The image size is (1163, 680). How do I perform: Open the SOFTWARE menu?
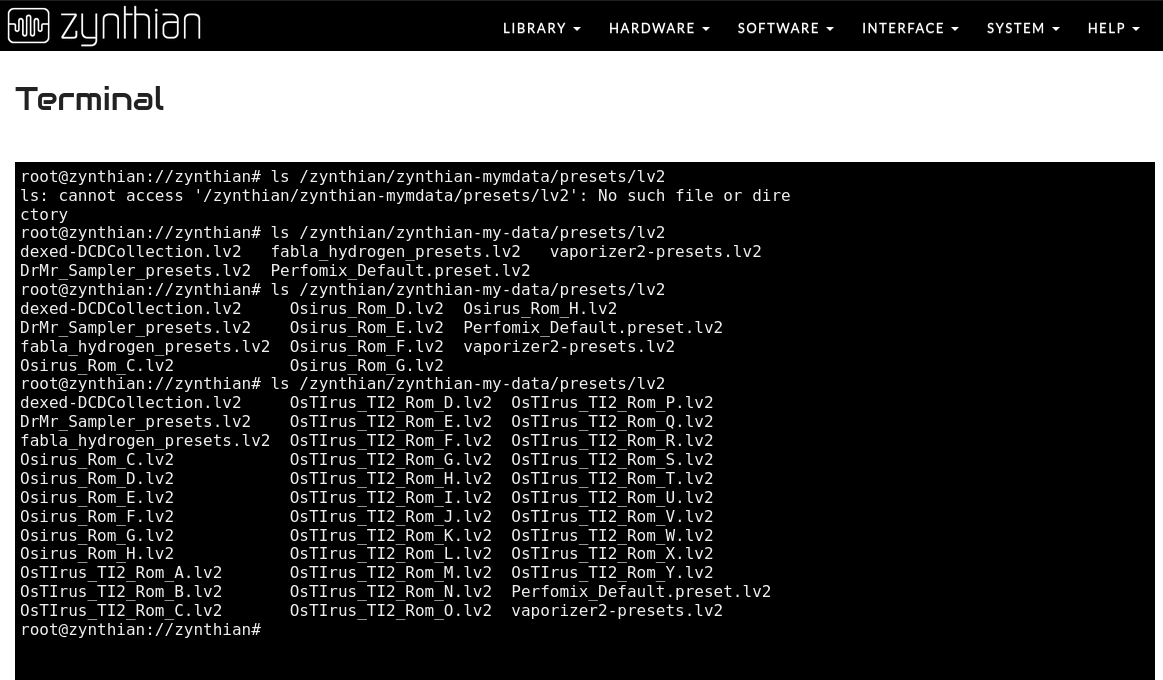coord(785,29)
